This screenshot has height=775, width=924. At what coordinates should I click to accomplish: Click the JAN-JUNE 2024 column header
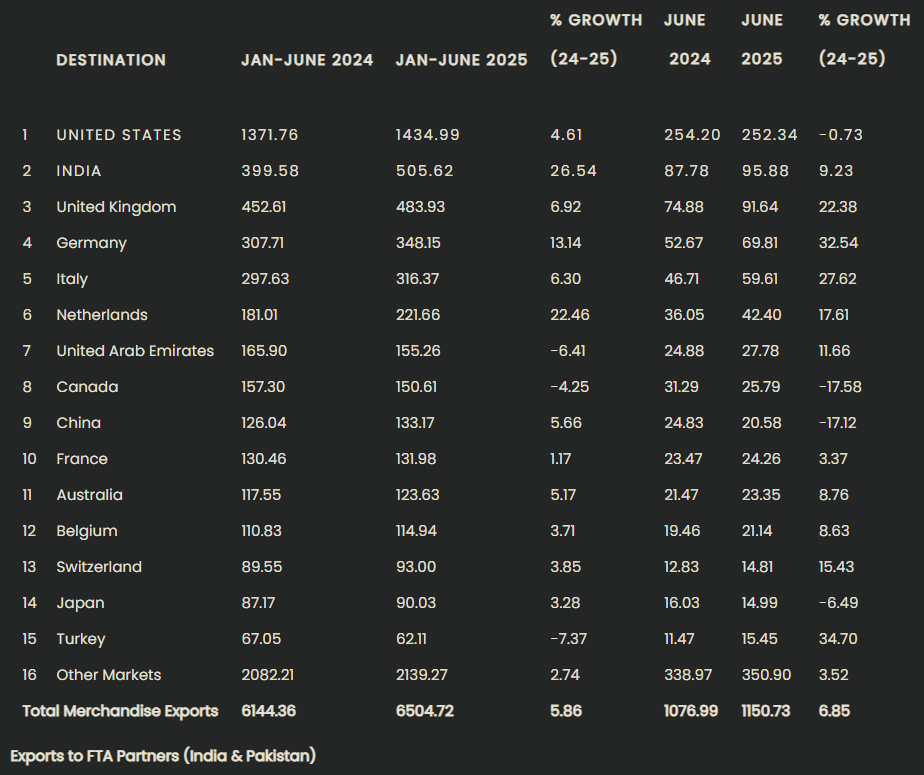pos(307,60)
